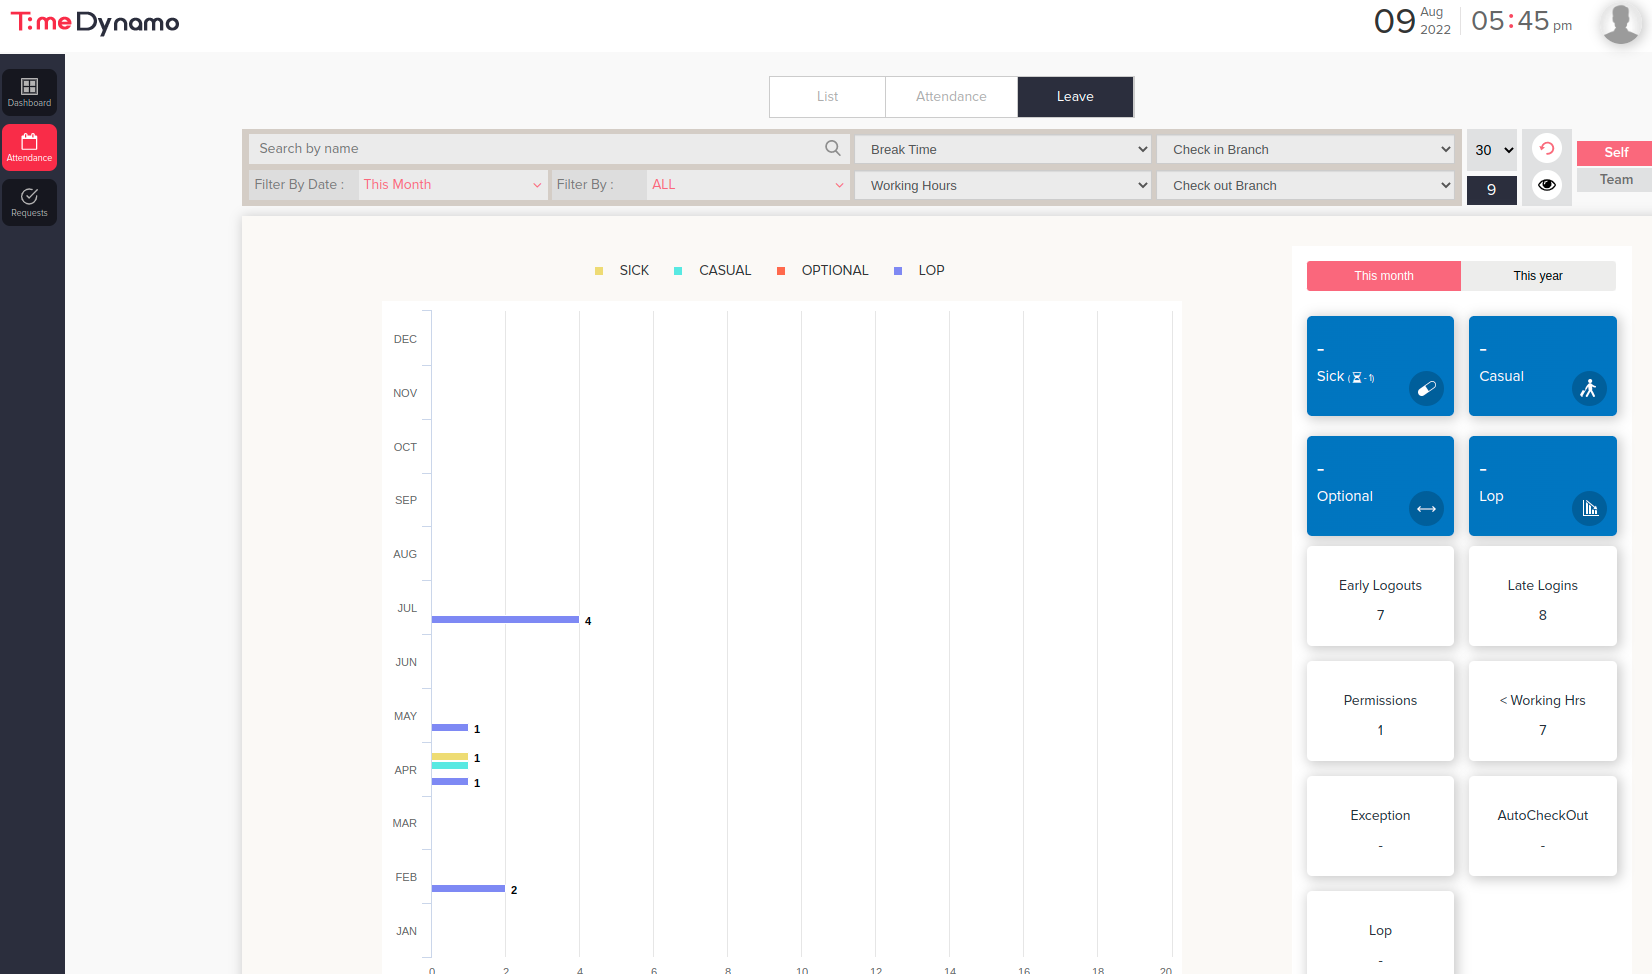Select This month in the summary toggle

pos(1383,276)
